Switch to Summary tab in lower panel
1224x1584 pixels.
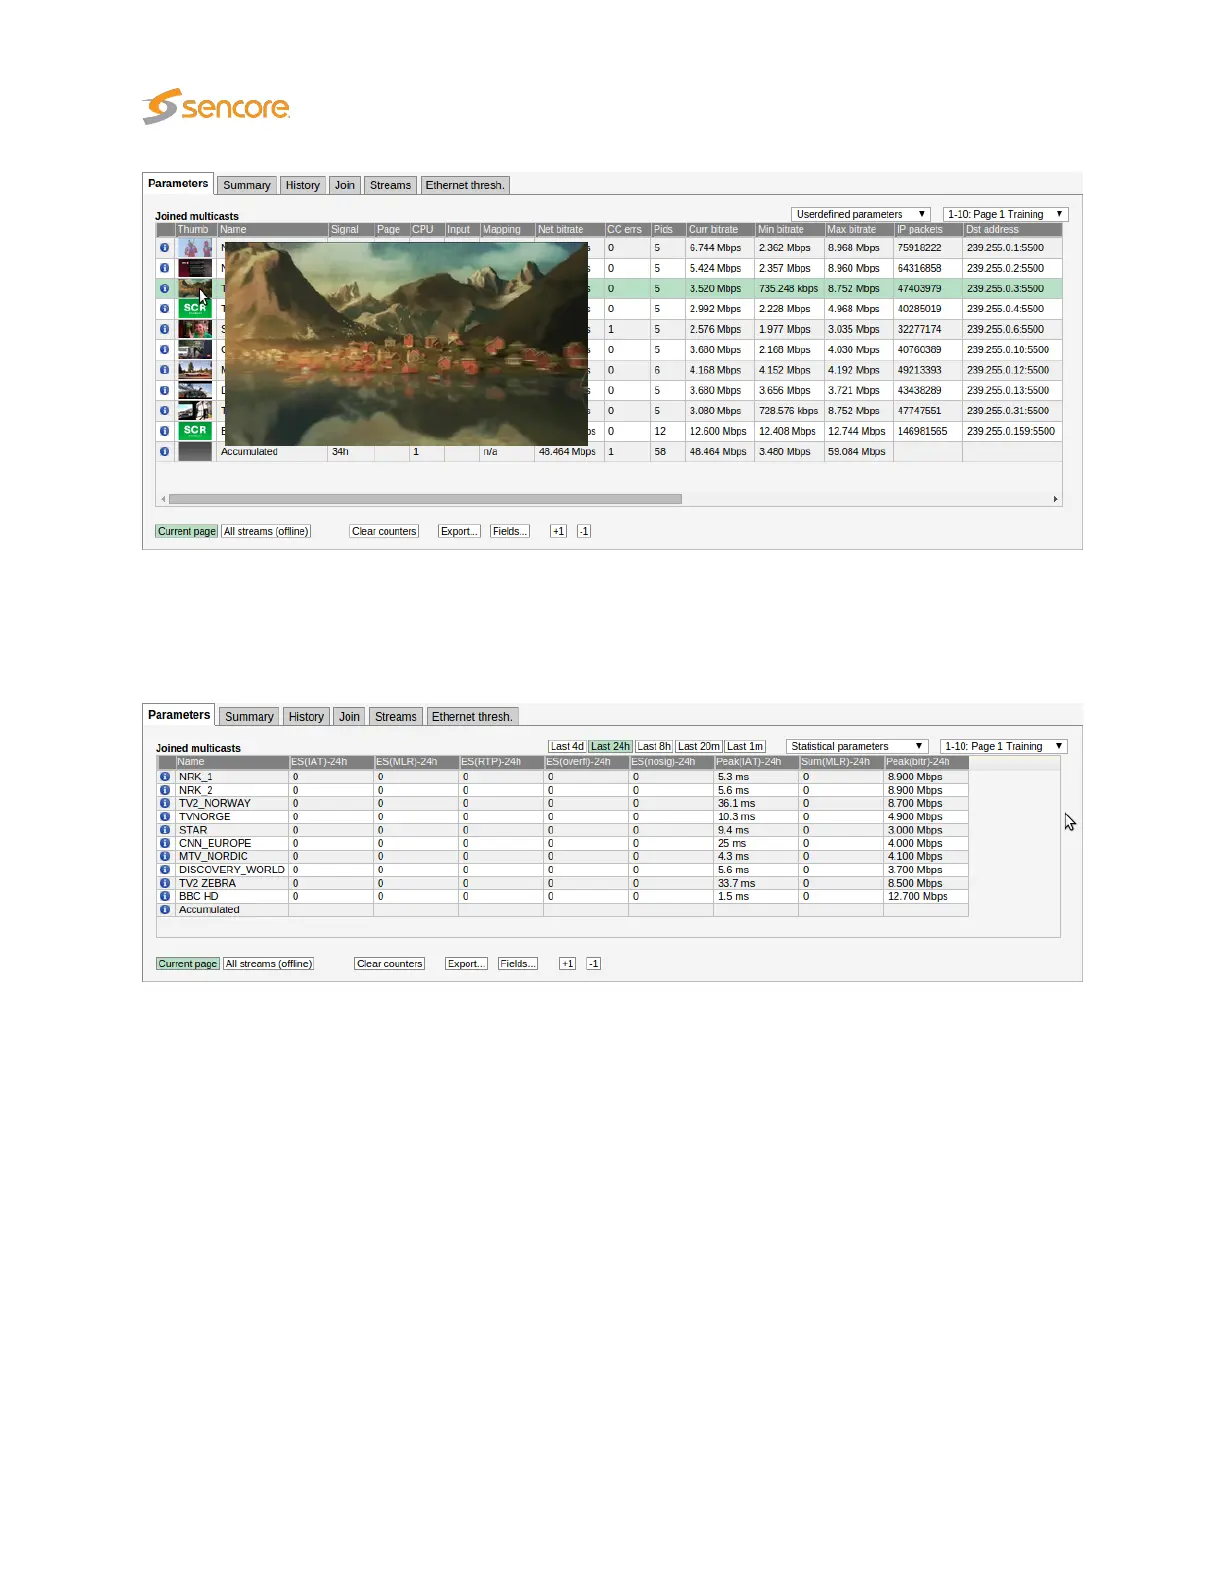coord(249,717)
